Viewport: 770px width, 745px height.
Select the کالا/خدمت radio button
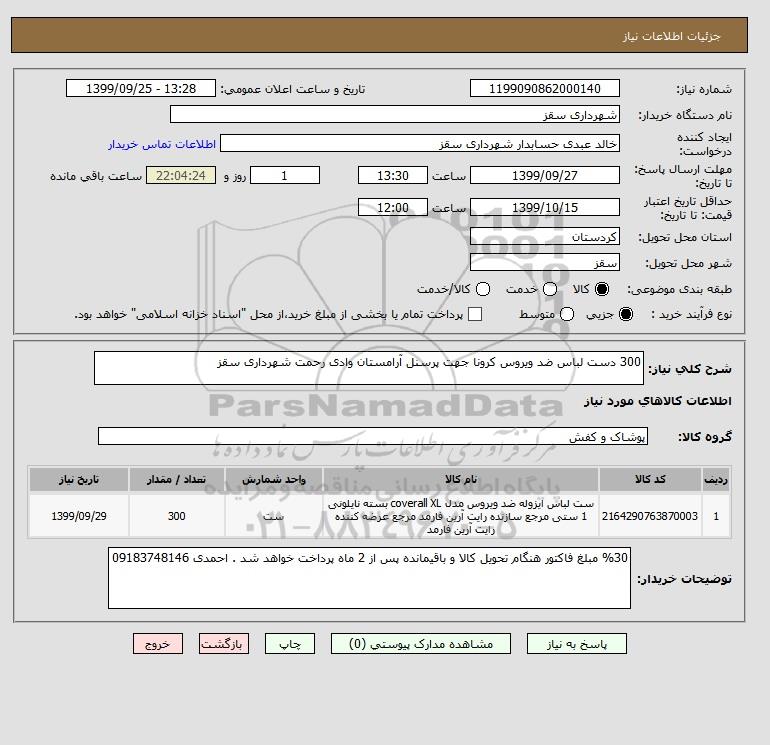point(483,289)
